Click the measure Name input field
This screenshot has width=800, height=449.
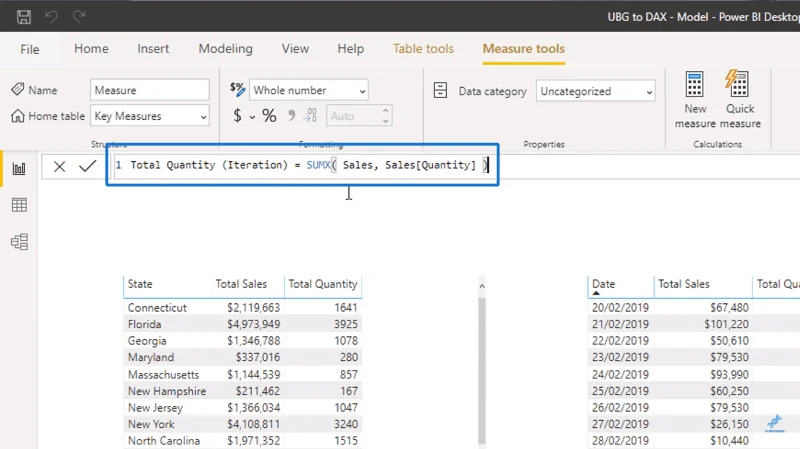150,90
